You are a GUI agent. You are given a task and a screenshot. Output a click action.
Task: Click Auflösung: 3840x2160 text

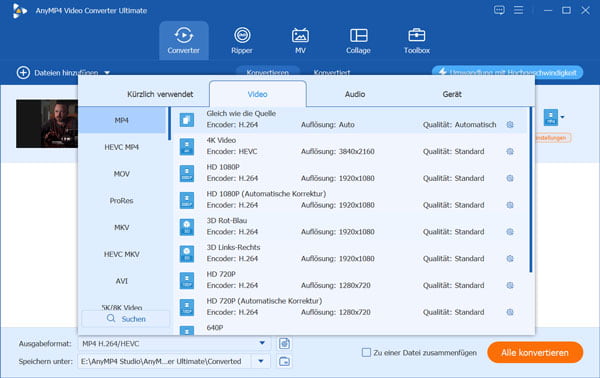[338, 152]
